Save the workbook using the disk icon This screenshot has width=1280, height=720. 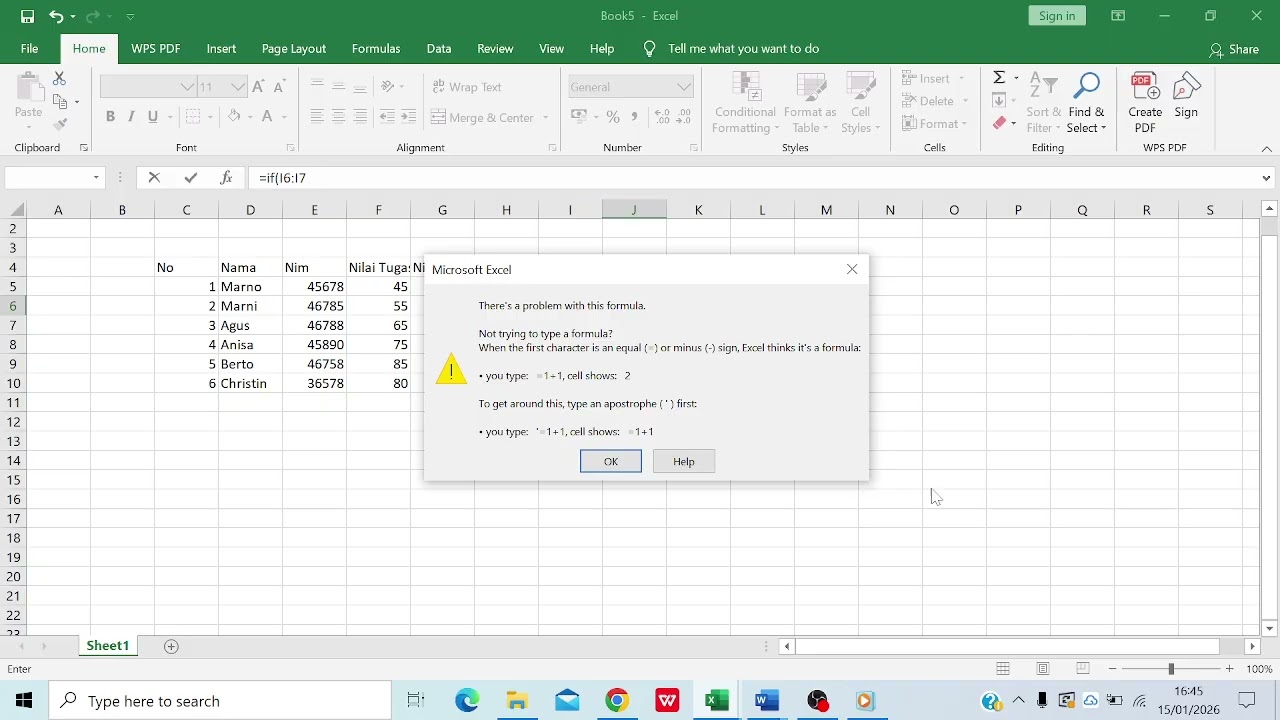(27, 16)
